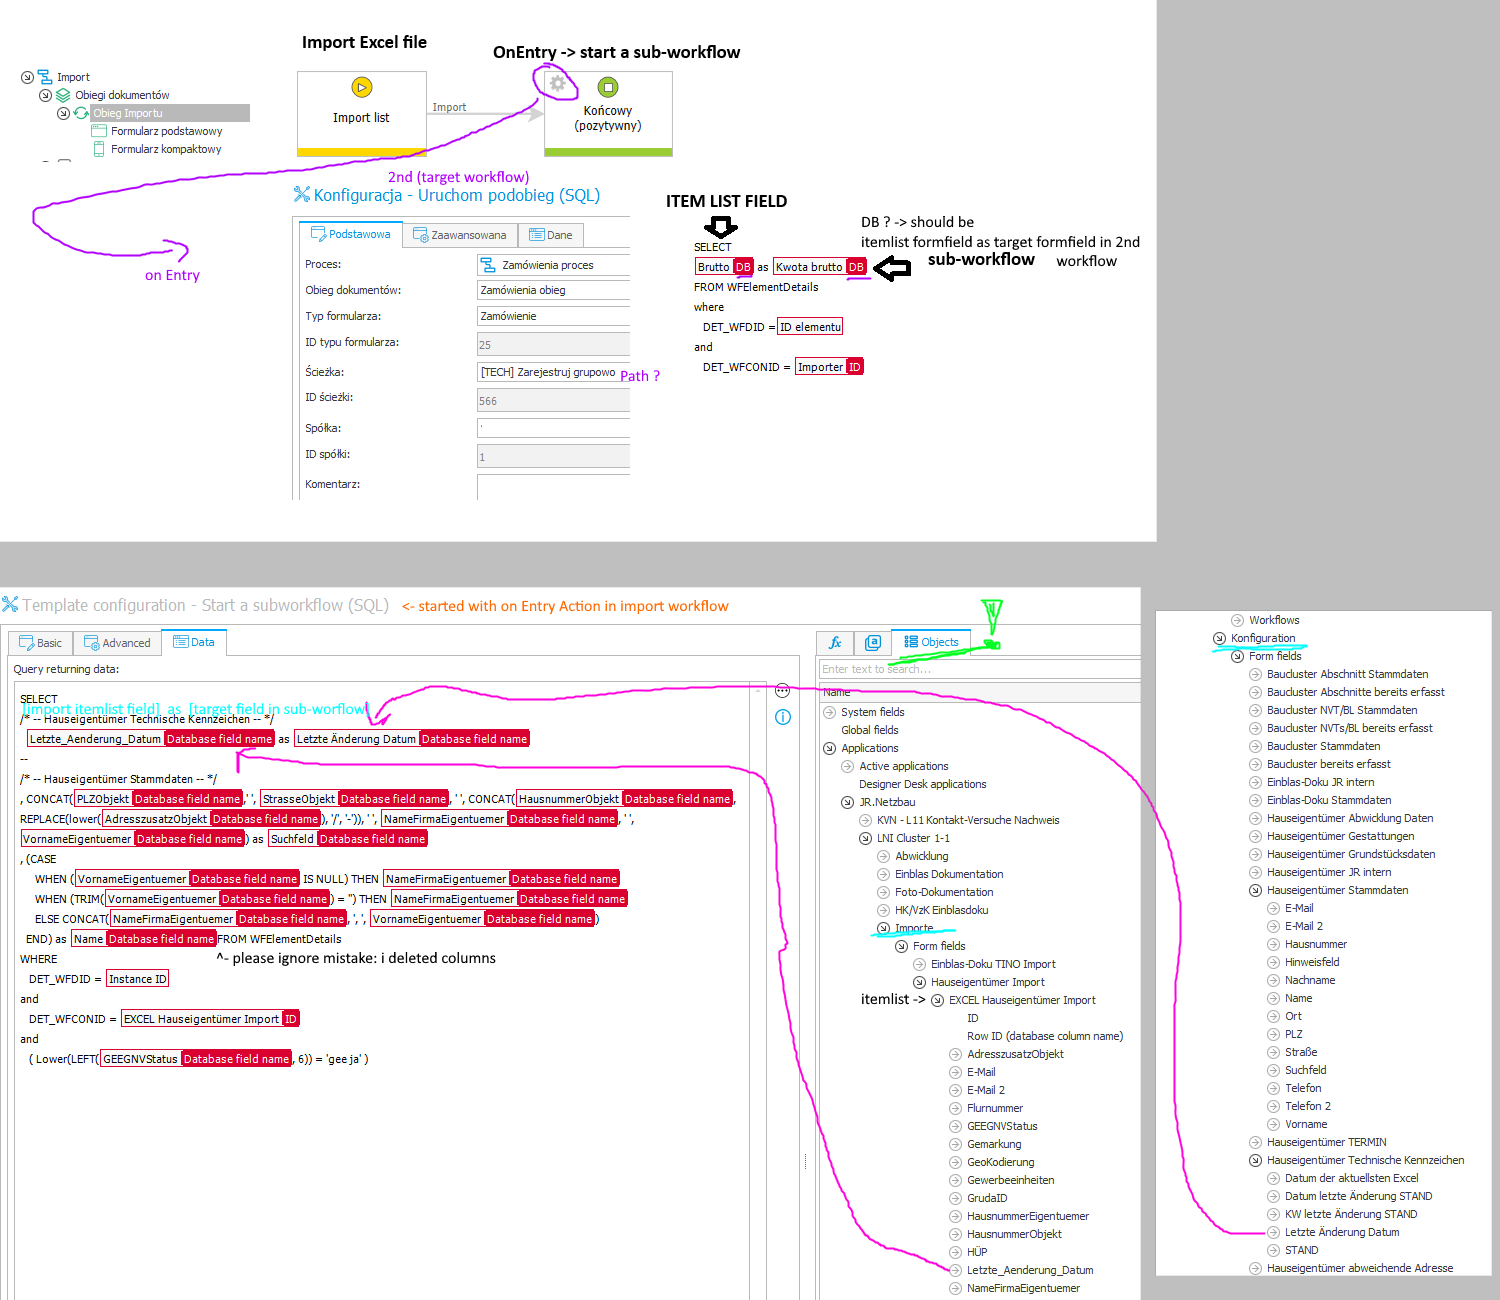Select Row ID (database column name) item
This screenshot has height=1300, width=1500.
point(1045,1036)
